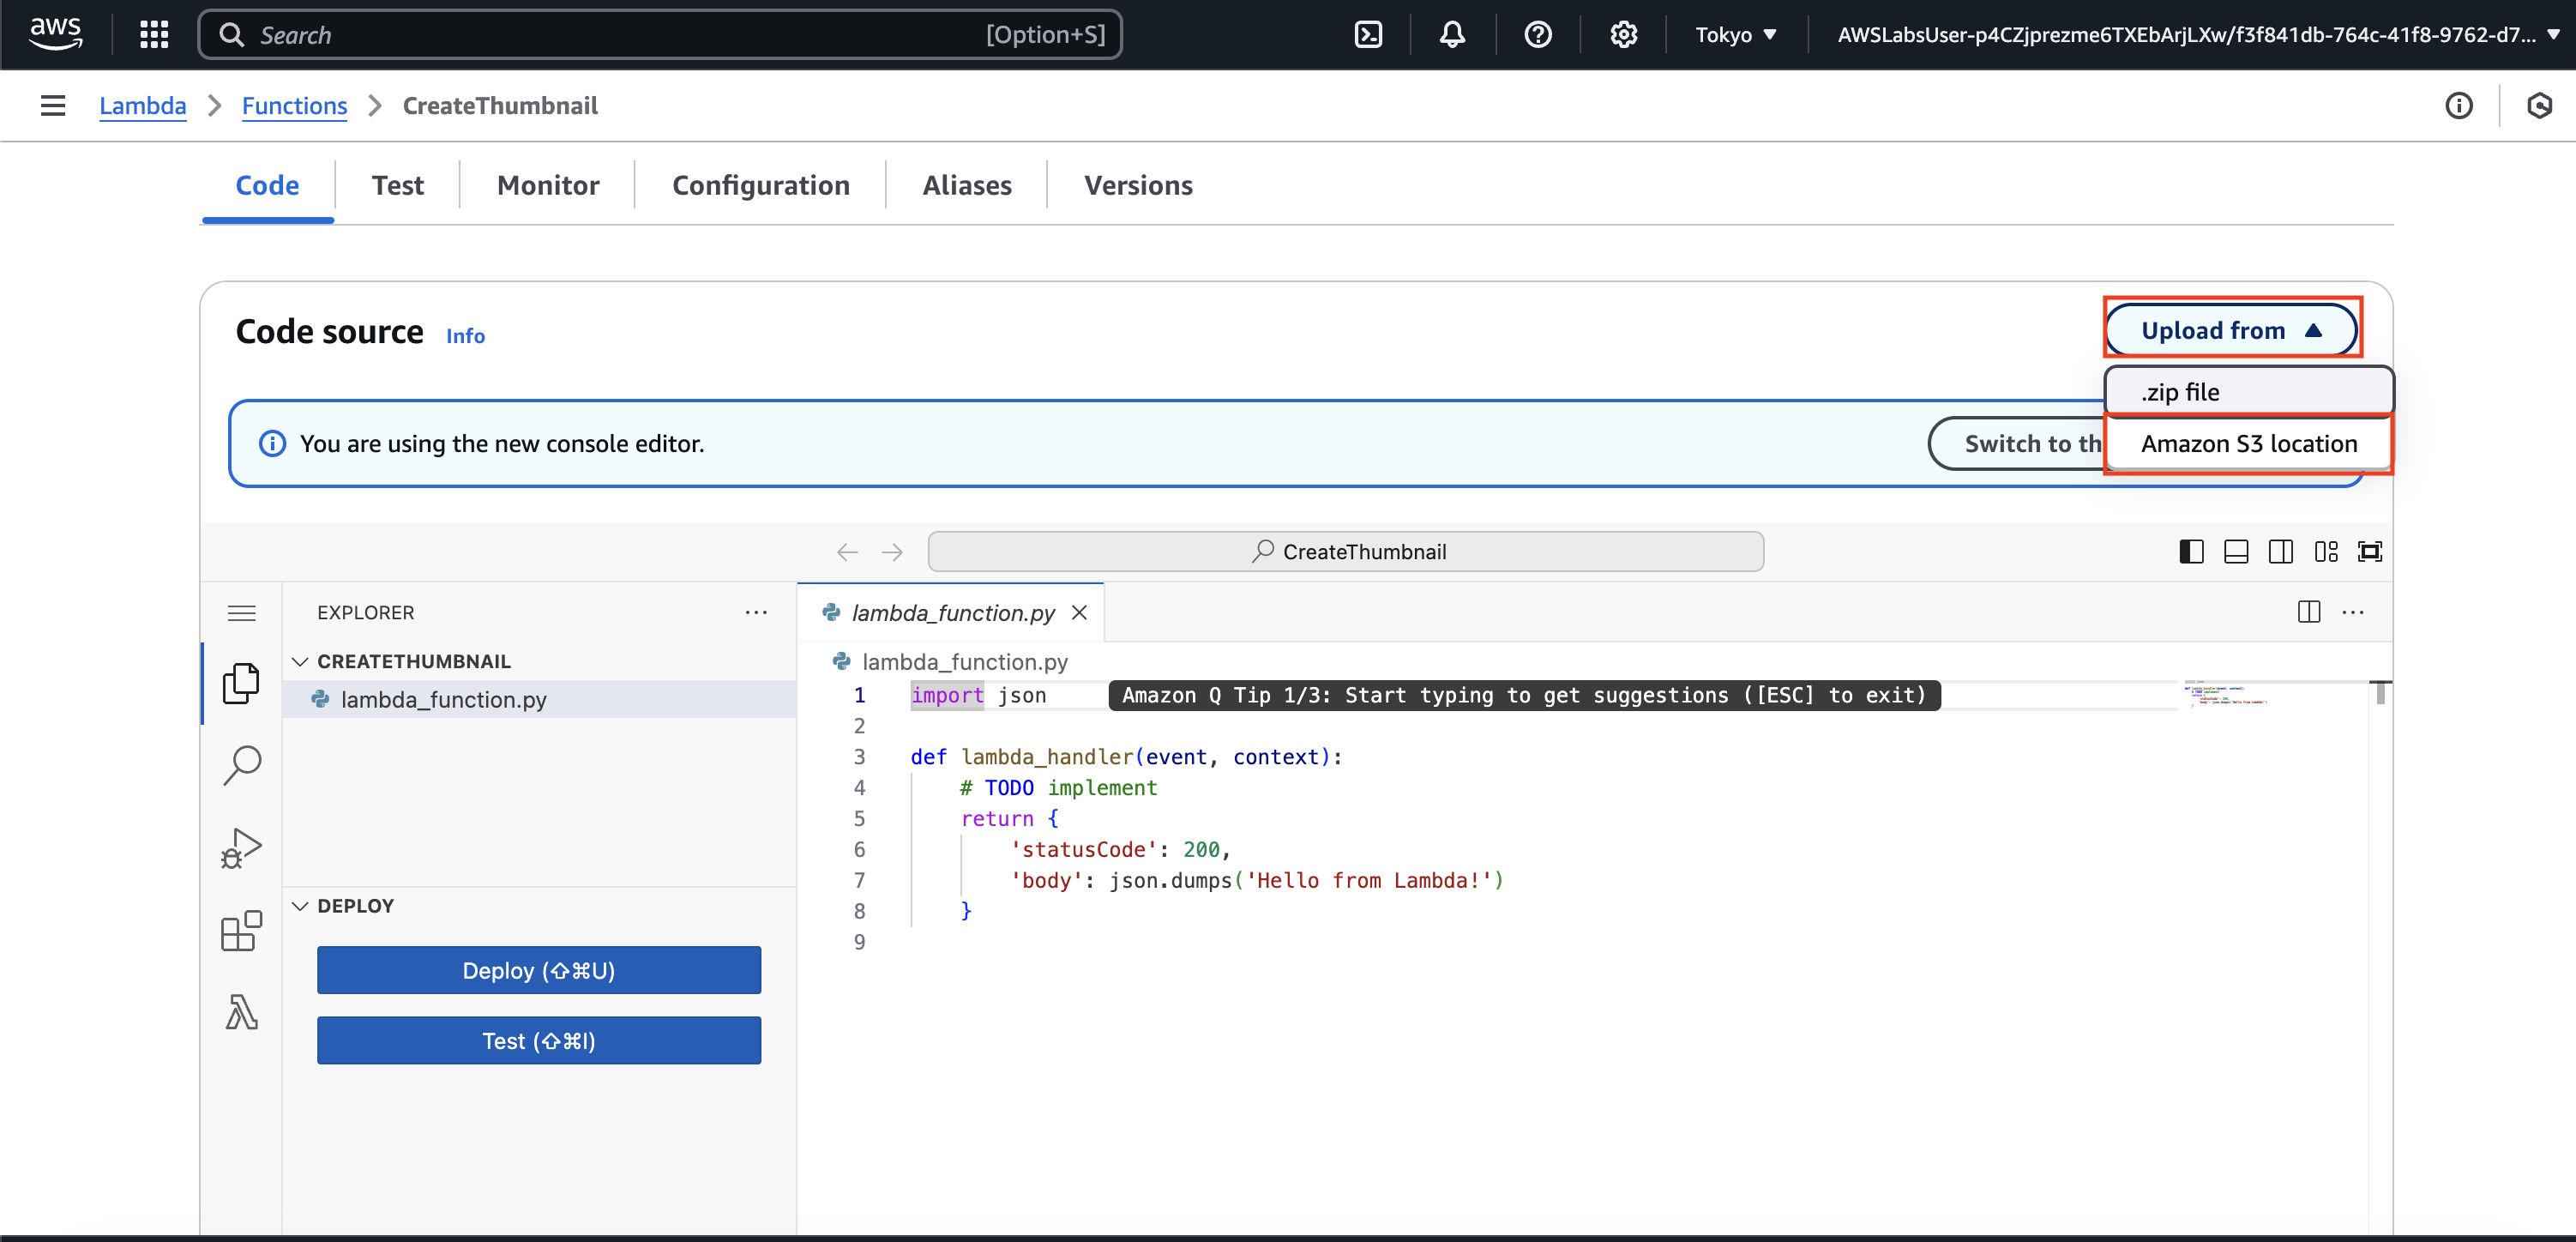Open the Lambda icon in activity bar
The image size is (2576, 1242).
(x=241, y=1013)
